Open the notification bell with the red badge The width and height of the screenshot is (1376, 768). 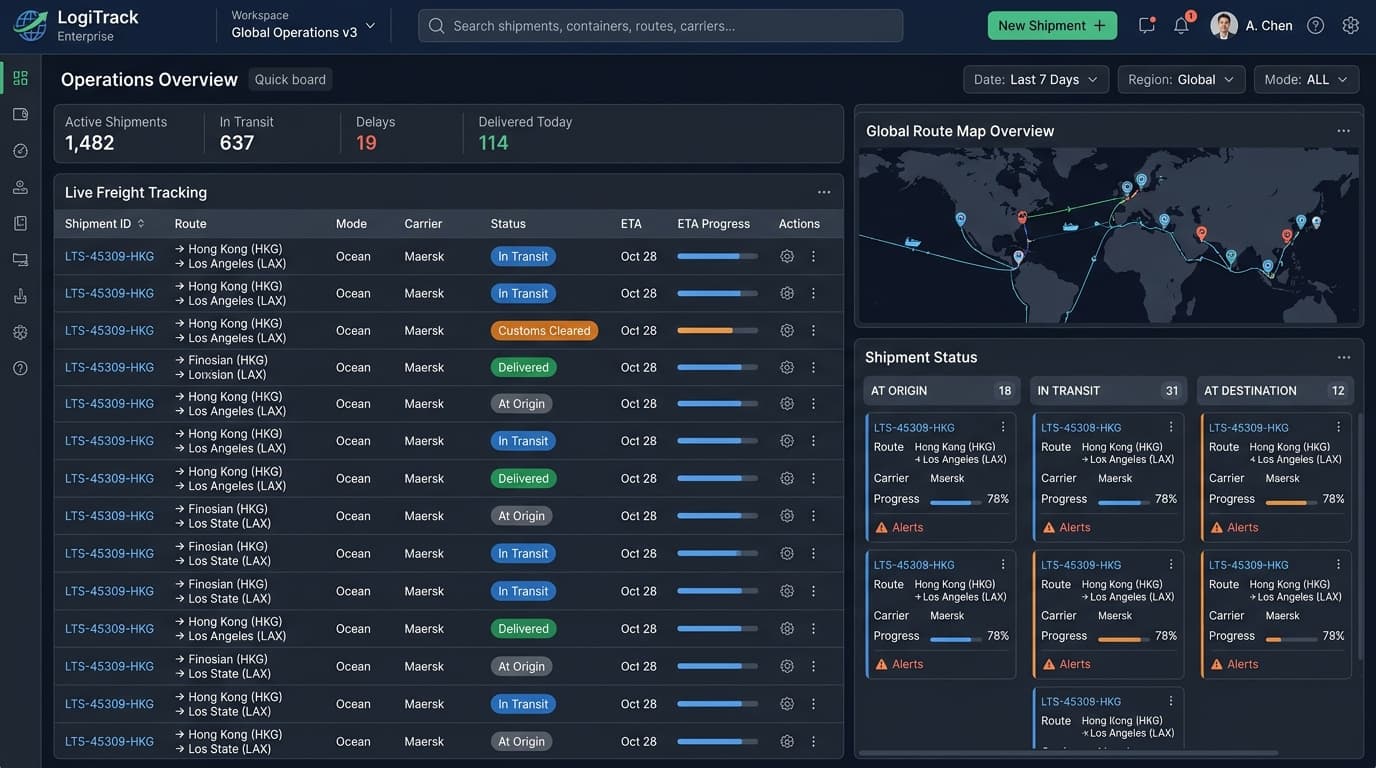[1182, 25]
